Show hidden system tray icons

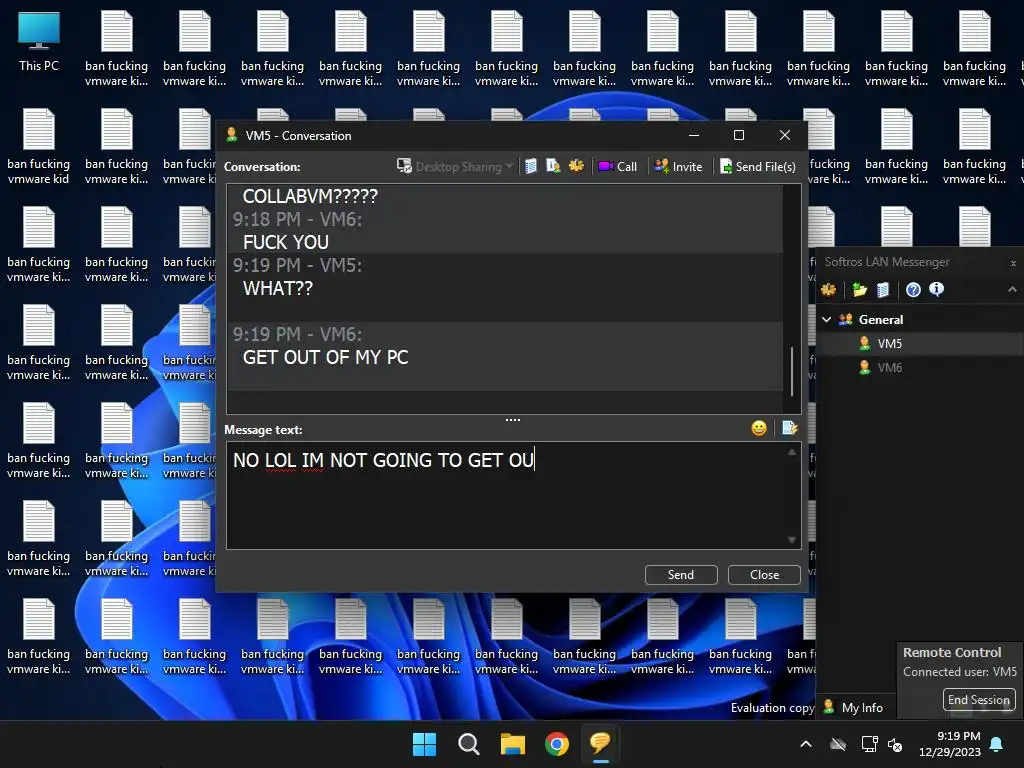[x=806, y=744]
